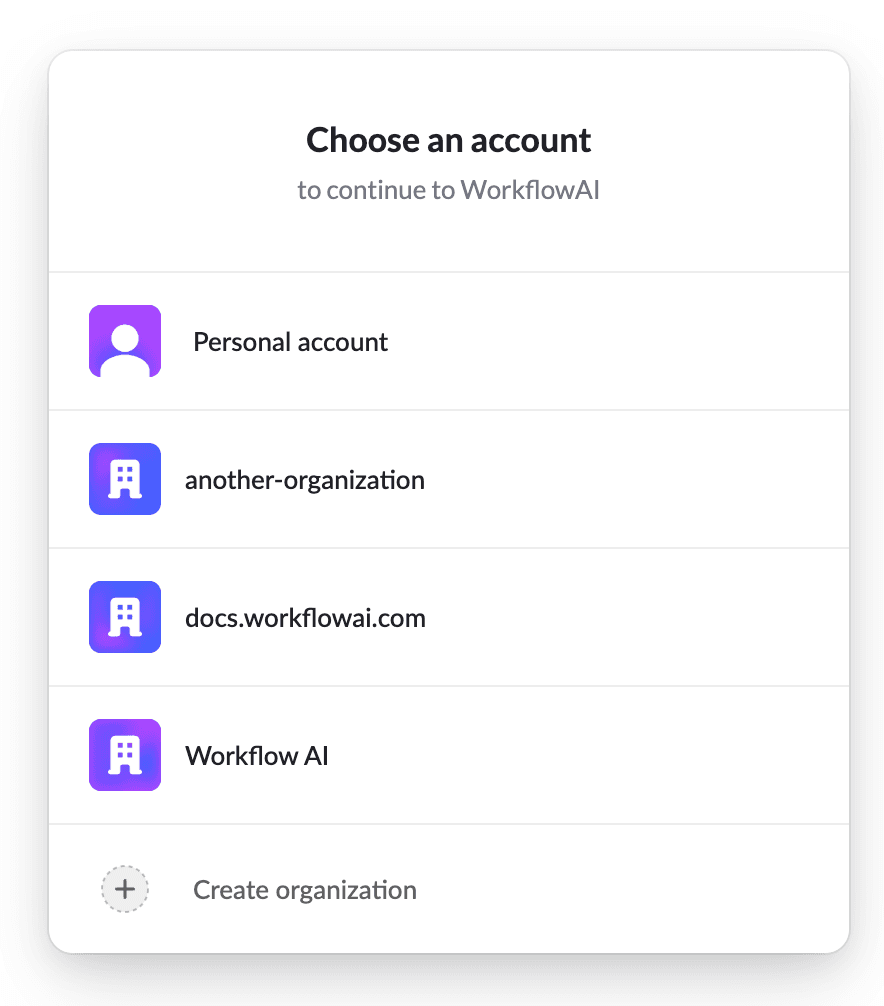
Task: Click the another-organization building icon
Action: tap(125, 478)
